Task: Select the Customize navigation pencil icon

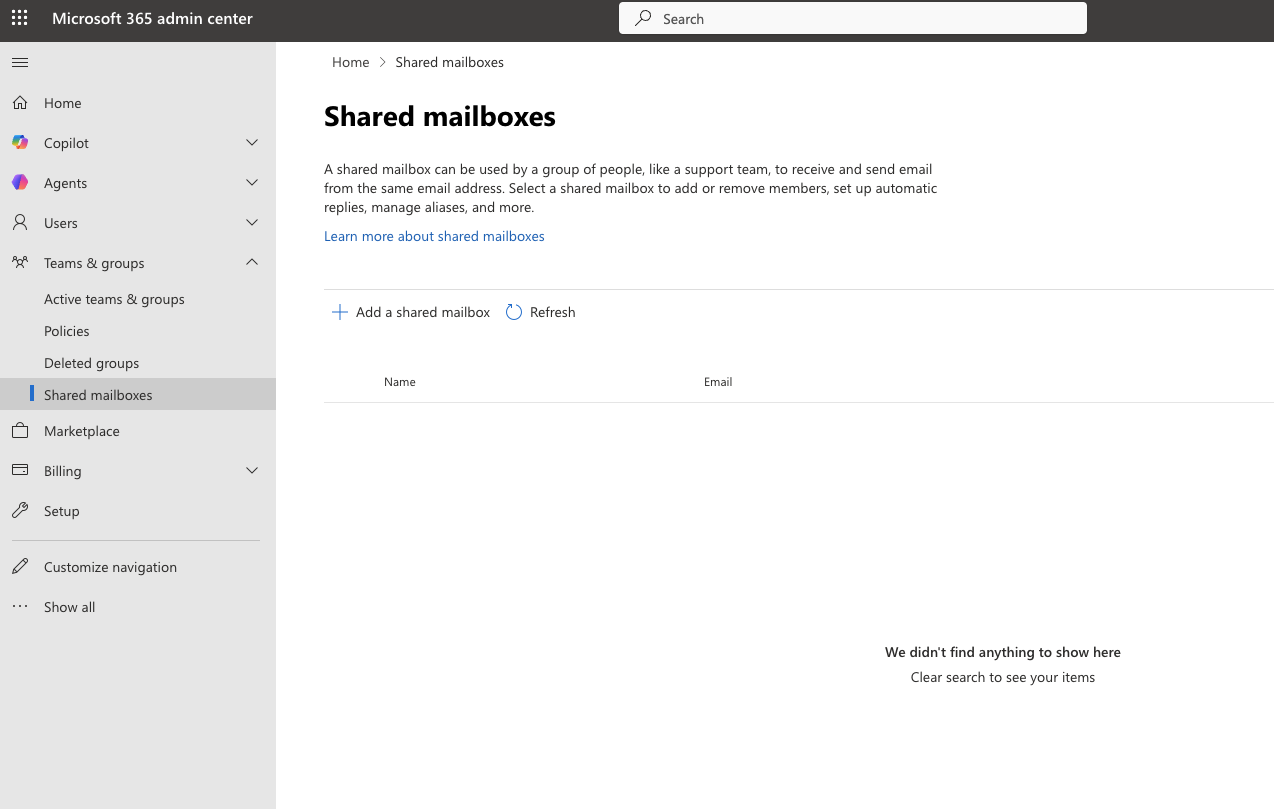Action: (20, 566)
